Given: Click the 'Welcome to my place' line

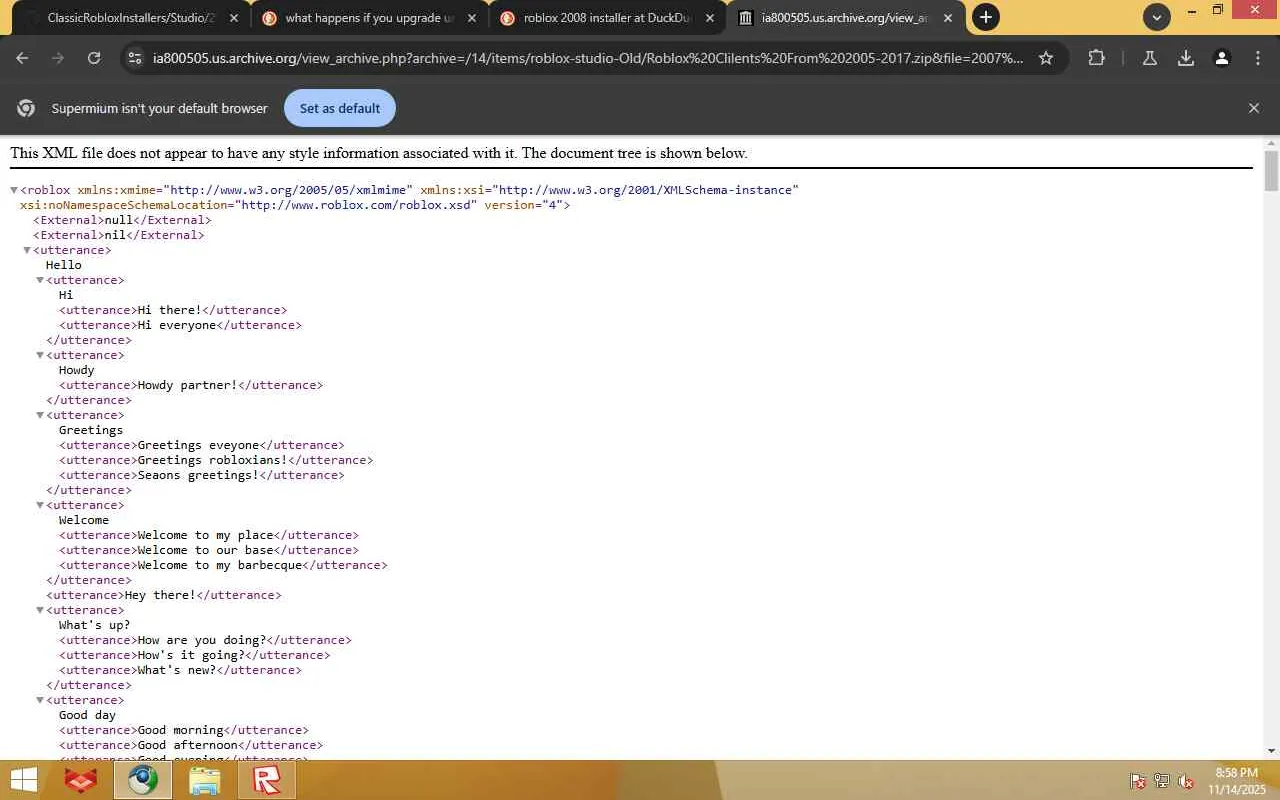Looking at the screenshot, I should 209,535.
